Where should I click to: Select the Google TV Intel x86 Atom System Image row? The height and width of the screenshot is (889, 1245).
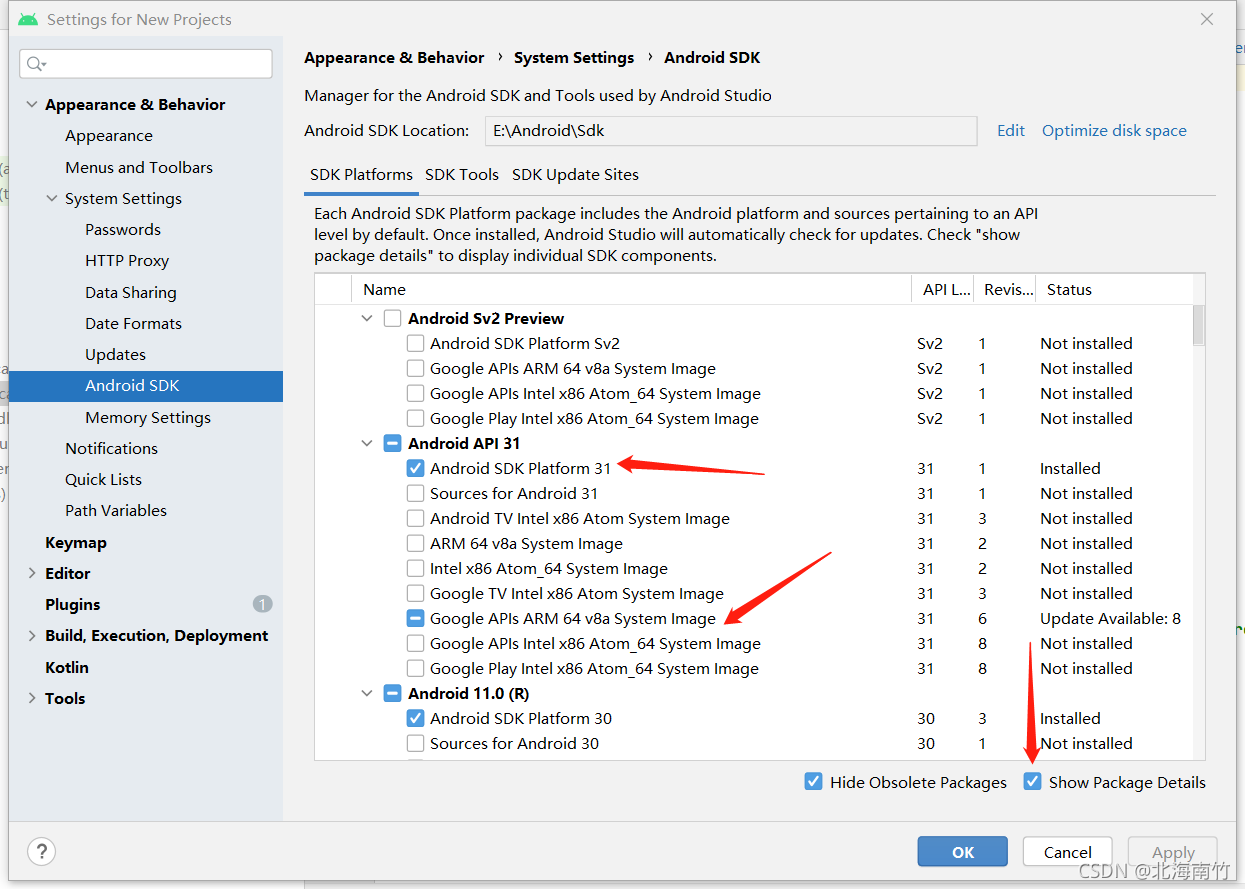click(754, 593)
